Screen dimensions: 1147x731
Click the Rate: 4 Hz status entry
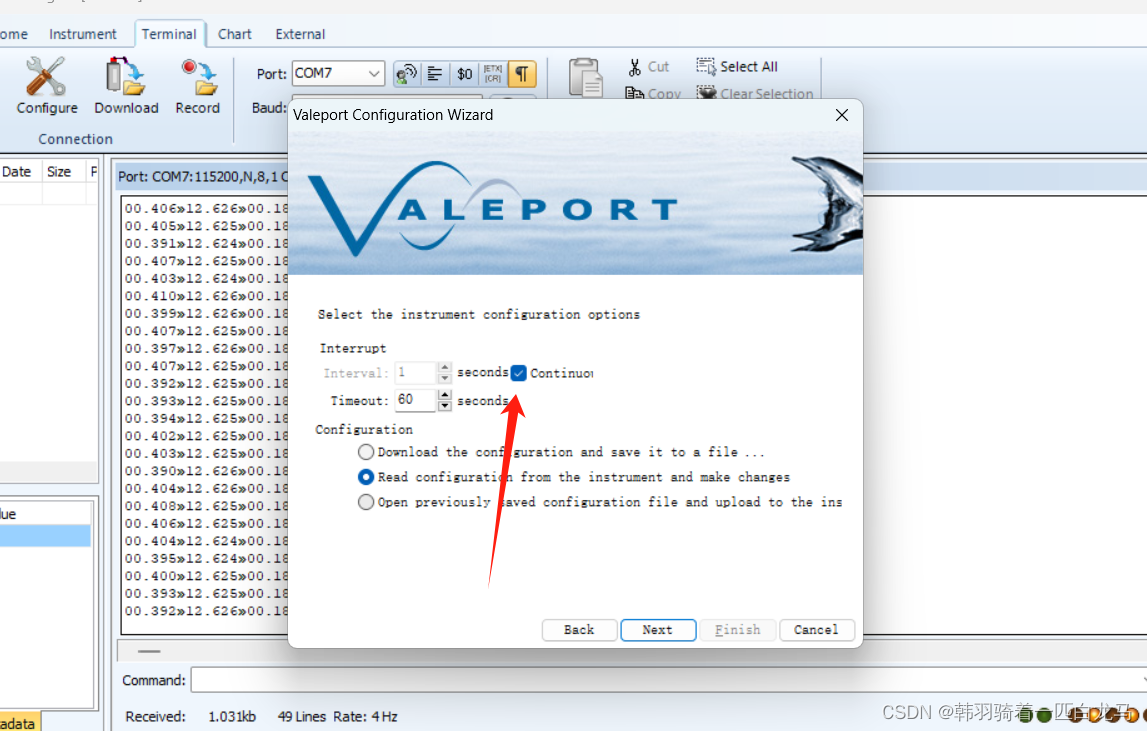[x=365, y=716]
